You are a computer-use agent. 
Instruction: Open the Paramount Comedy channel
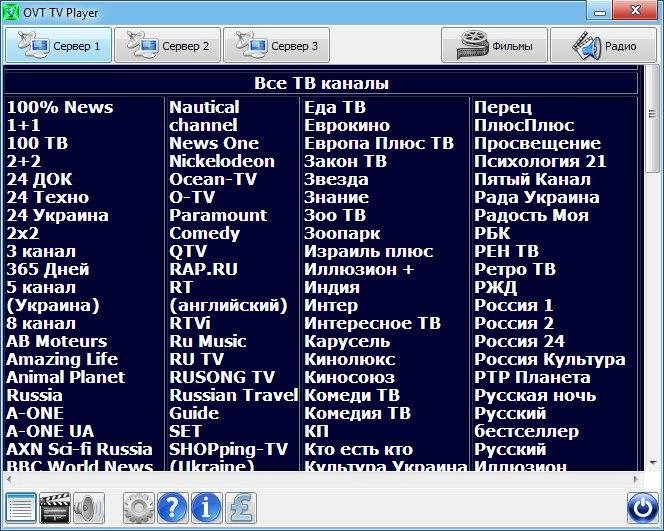(218, 224)
